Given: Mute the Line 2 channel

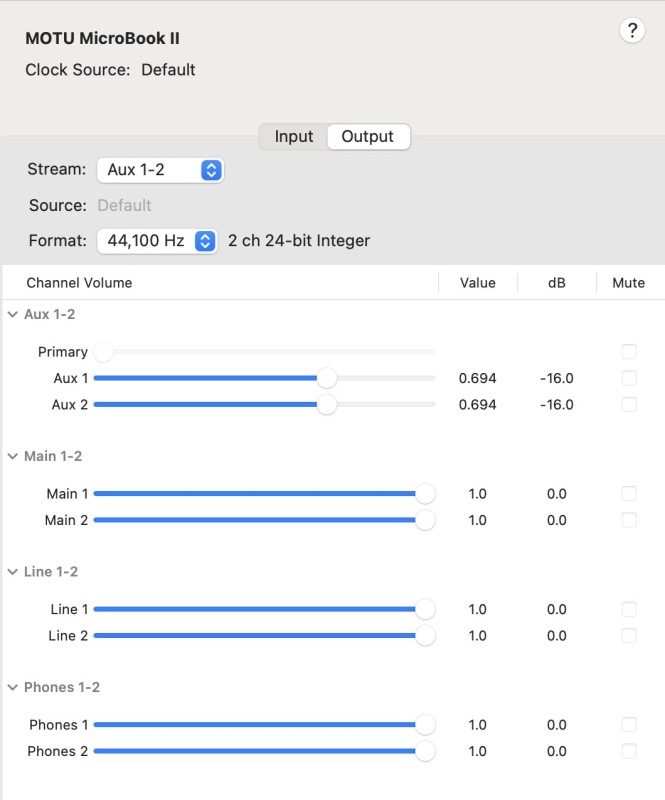Looking at the screenshot, I should (629, 636).
